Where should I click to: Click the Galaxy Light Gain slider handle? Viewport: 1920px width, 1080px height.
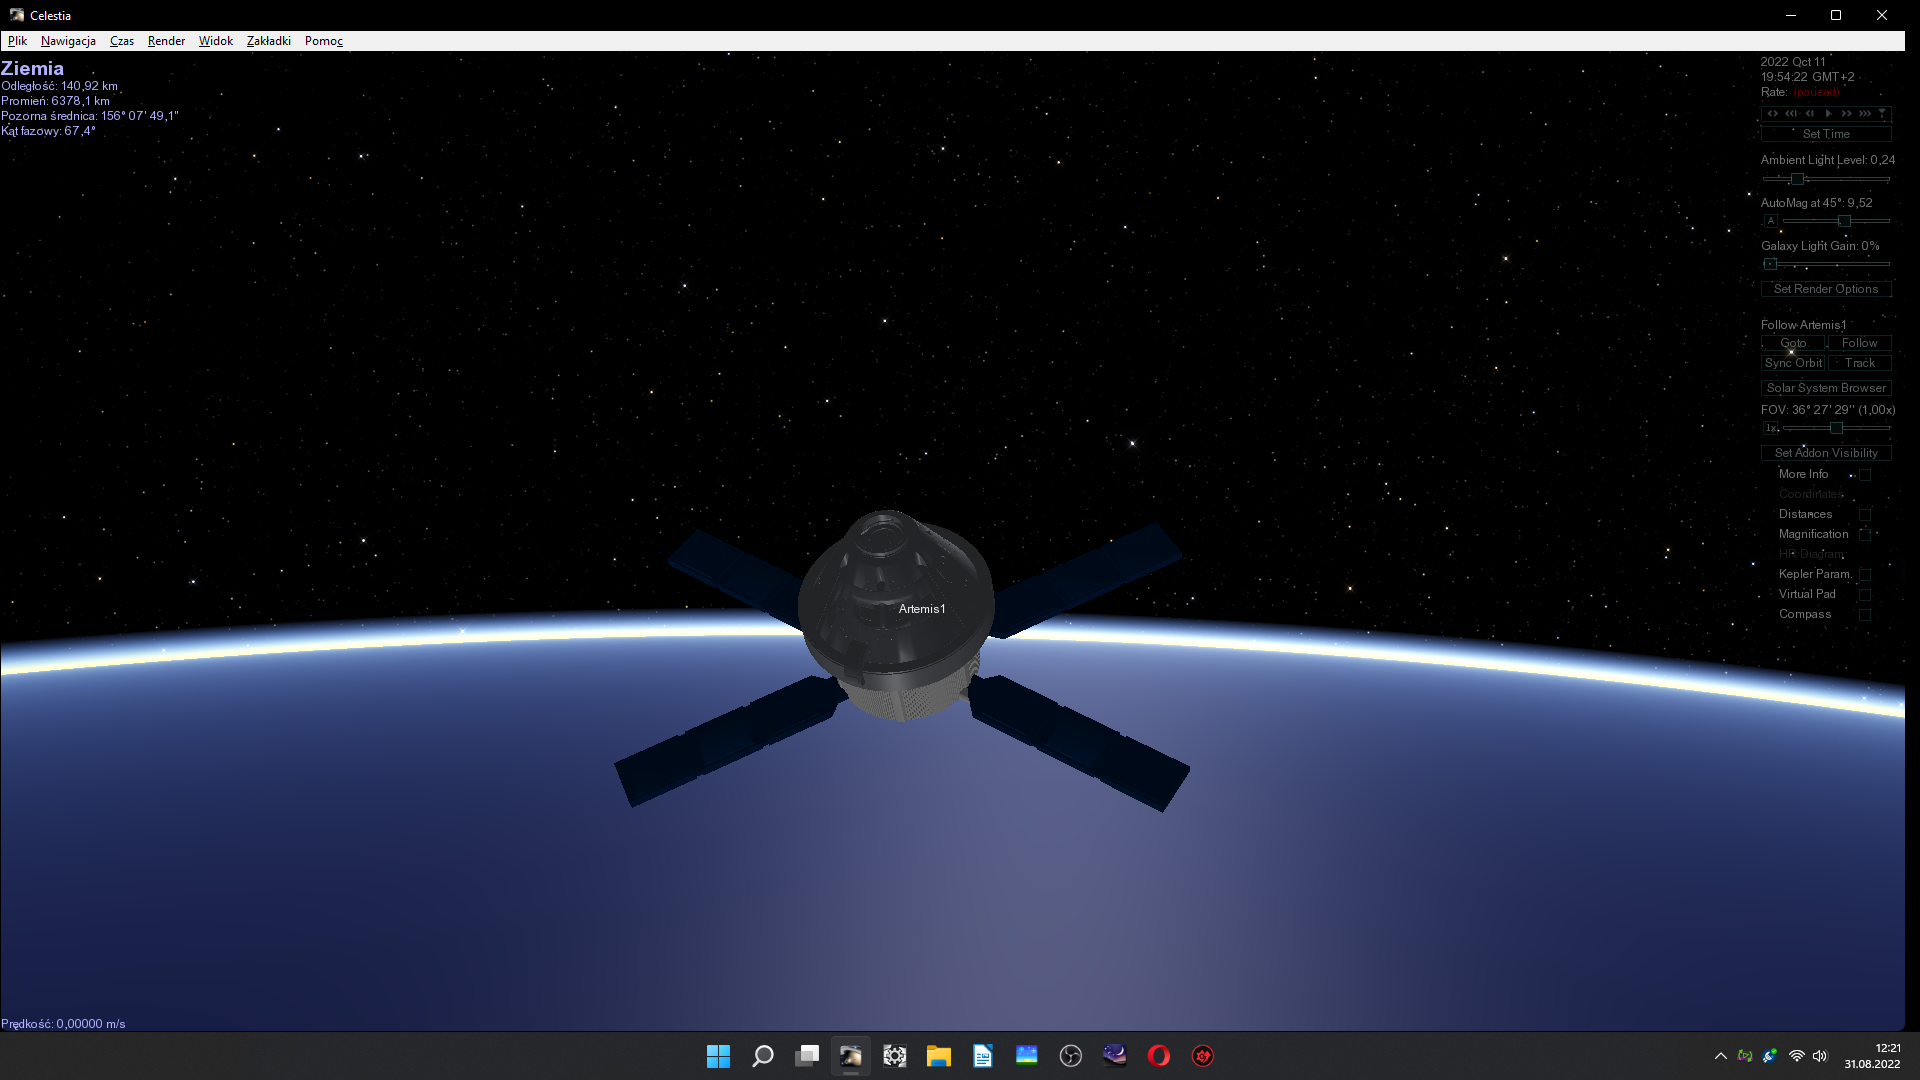point(1770,264)
